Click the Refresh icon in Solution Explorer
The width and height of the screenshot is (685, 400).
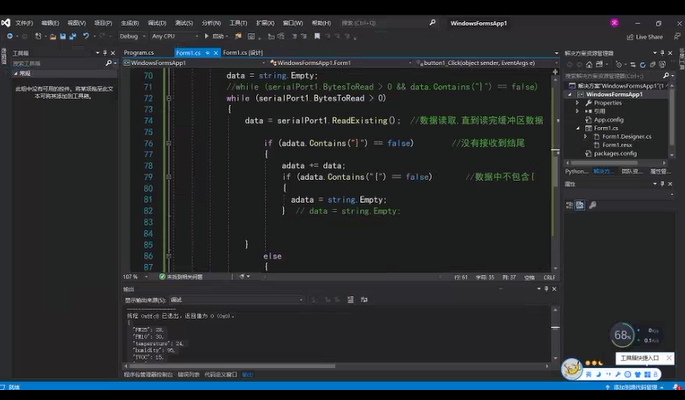(x=642, y=65)
